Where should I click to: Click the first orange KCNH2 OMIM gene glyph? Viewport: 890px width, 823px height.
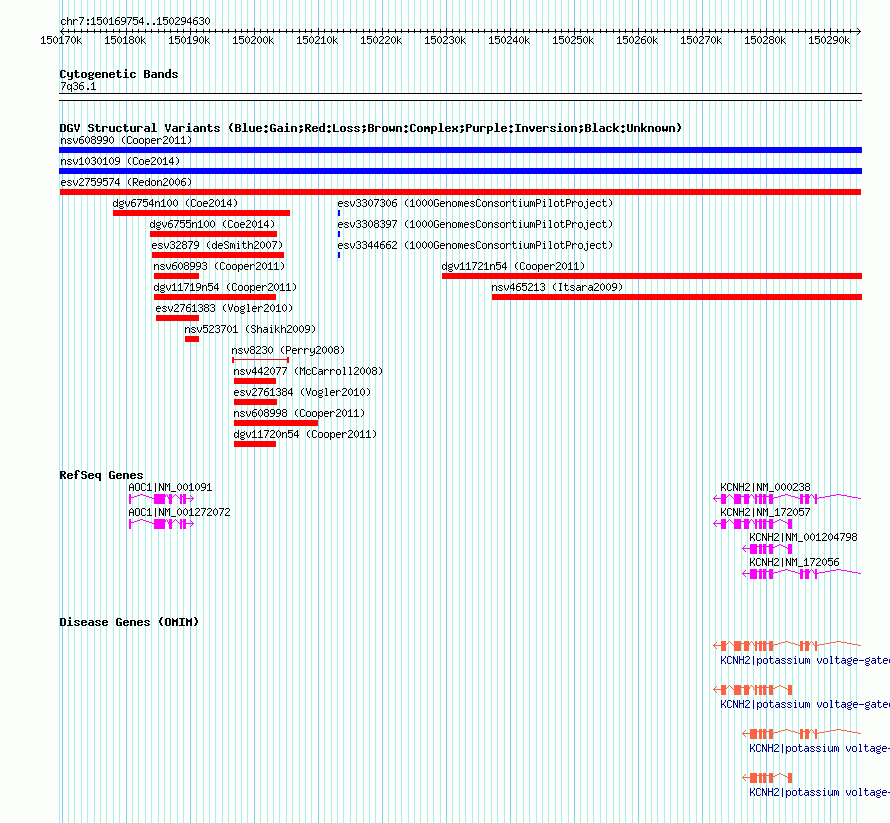[787, 645]
